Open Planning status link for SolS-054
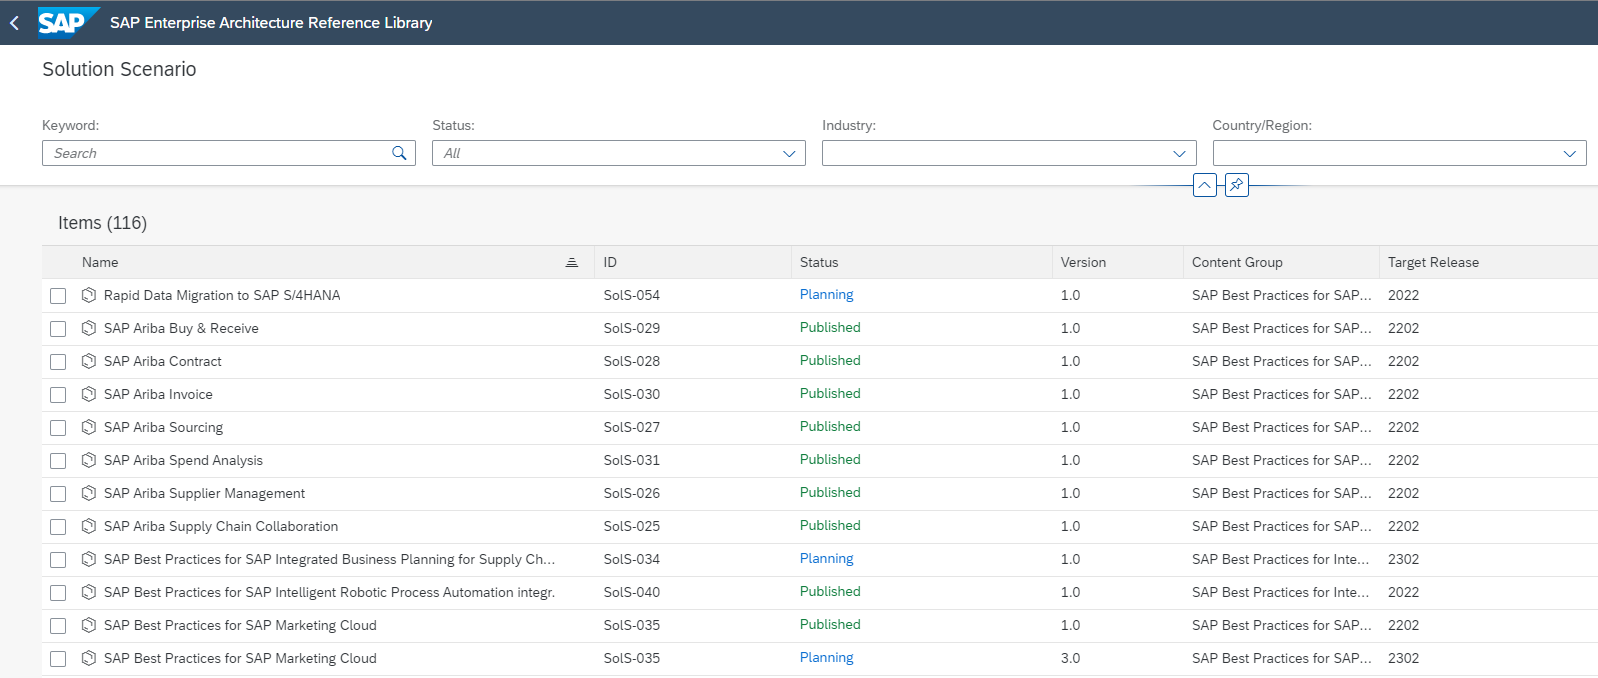This screenshot has height=678, width=1598. (826, 295)
